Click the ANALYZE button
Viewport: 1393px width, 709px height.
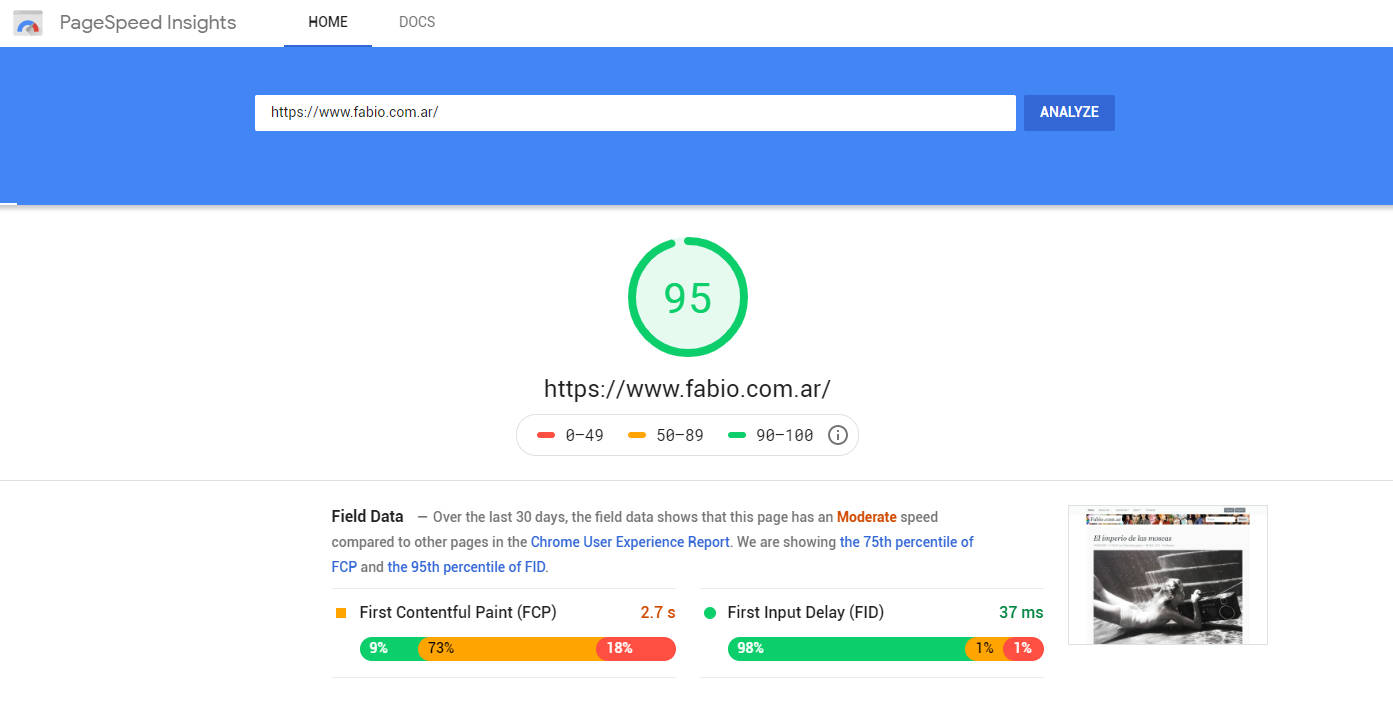[1069, 112]
